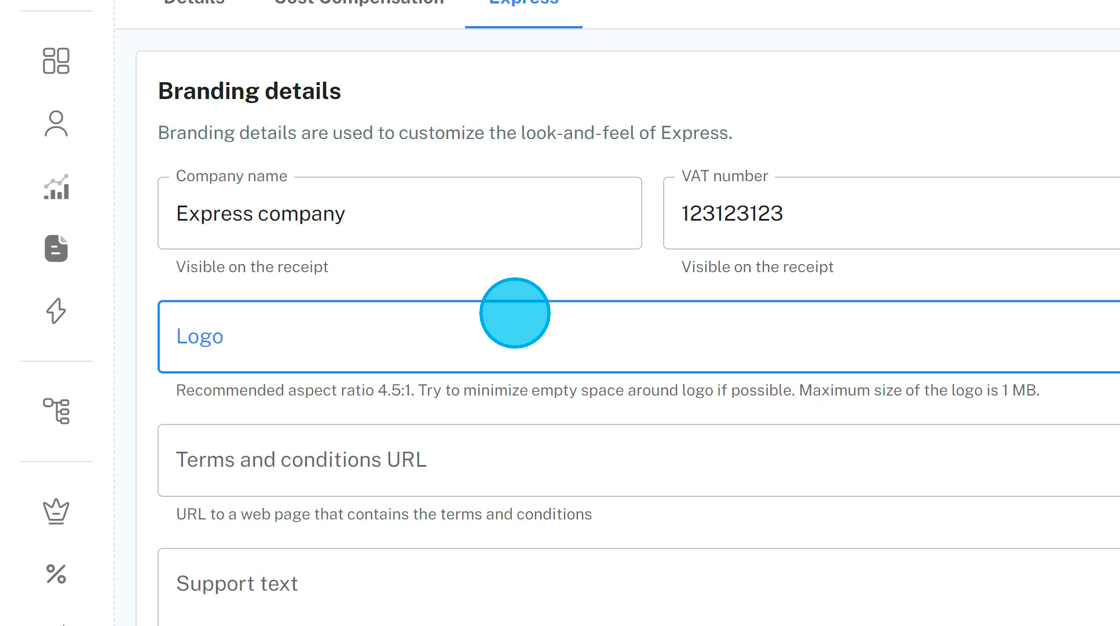Focus the Terms and conditions URL field

[638, 460]
